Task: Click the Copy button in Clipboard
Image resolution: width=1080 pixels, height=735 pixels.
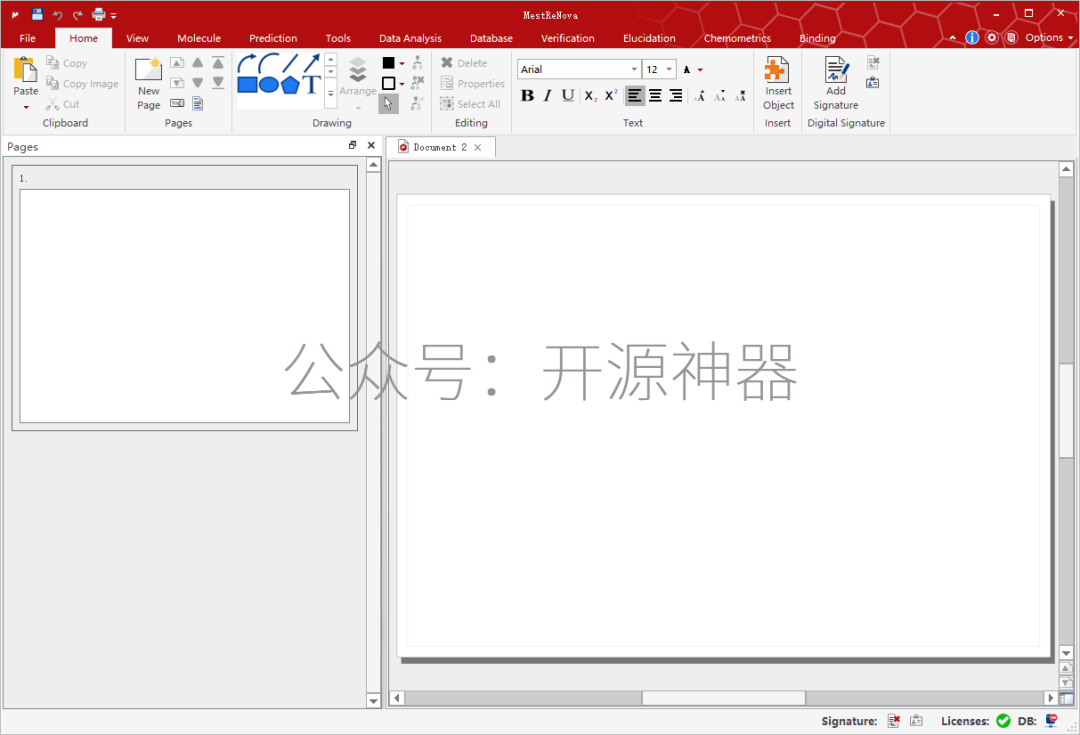Action: 67,63
